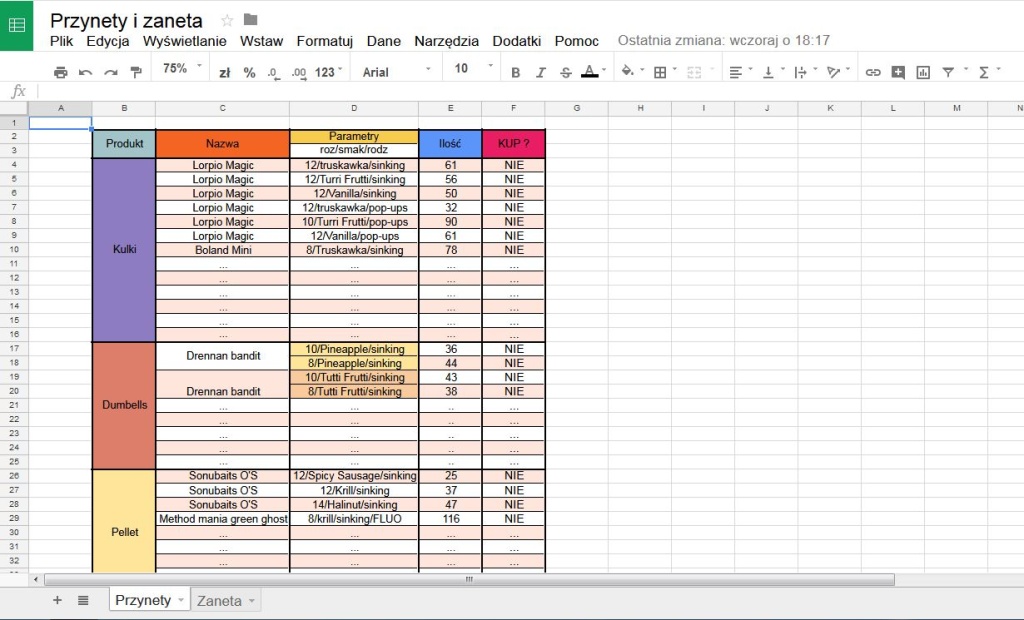Click the scroll left arrow

35,579
